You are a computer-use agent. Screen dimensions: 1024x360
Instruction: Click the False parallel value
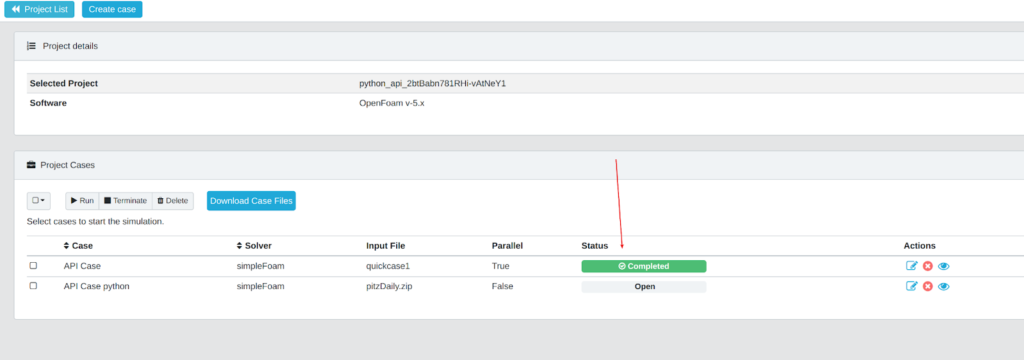(x=502, y=286)
